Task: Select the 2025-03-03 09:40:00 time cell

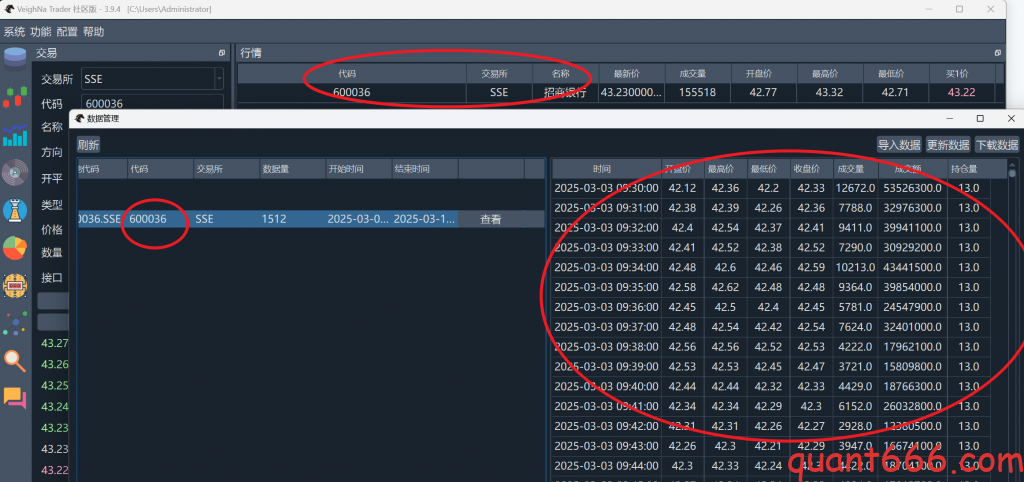Action: coord(605,385)
